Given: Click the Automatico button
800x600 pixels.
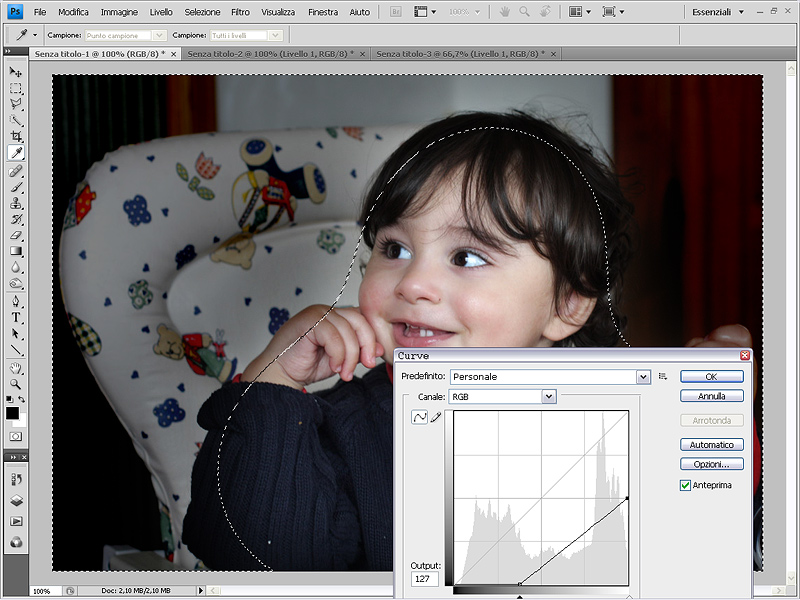Looking at the screenshot, I should pos(711,444).
